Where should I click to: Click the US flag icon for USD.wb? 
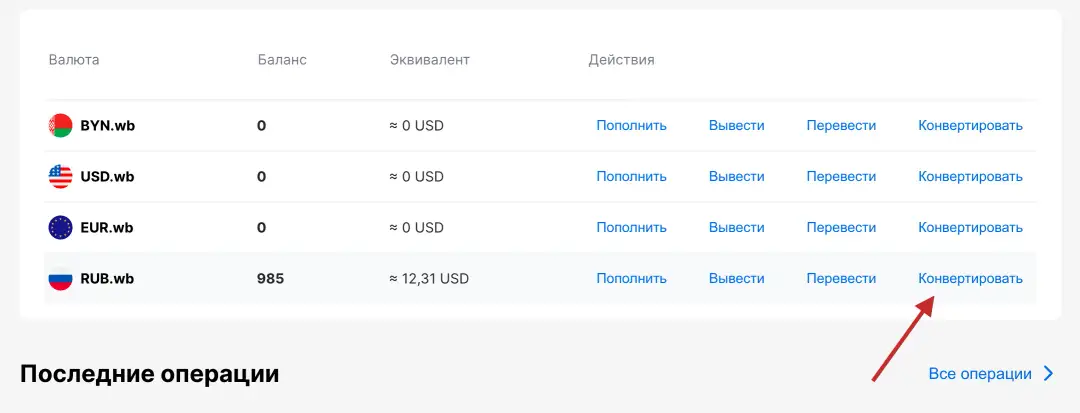point(61,177)
